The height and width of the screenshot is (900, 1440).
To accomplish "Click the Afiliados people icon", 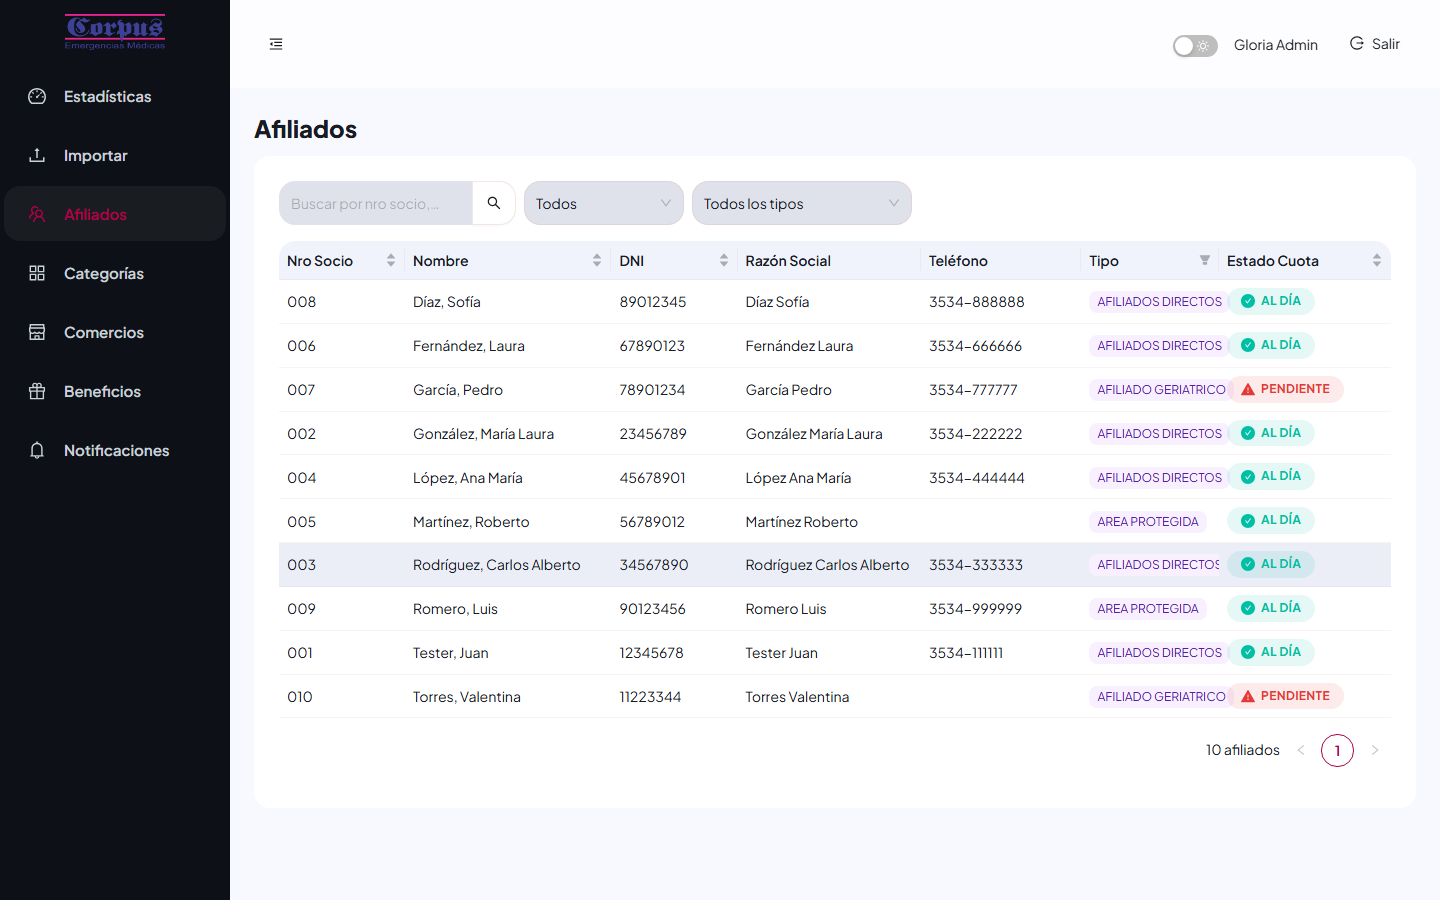I will coord(37,214).
